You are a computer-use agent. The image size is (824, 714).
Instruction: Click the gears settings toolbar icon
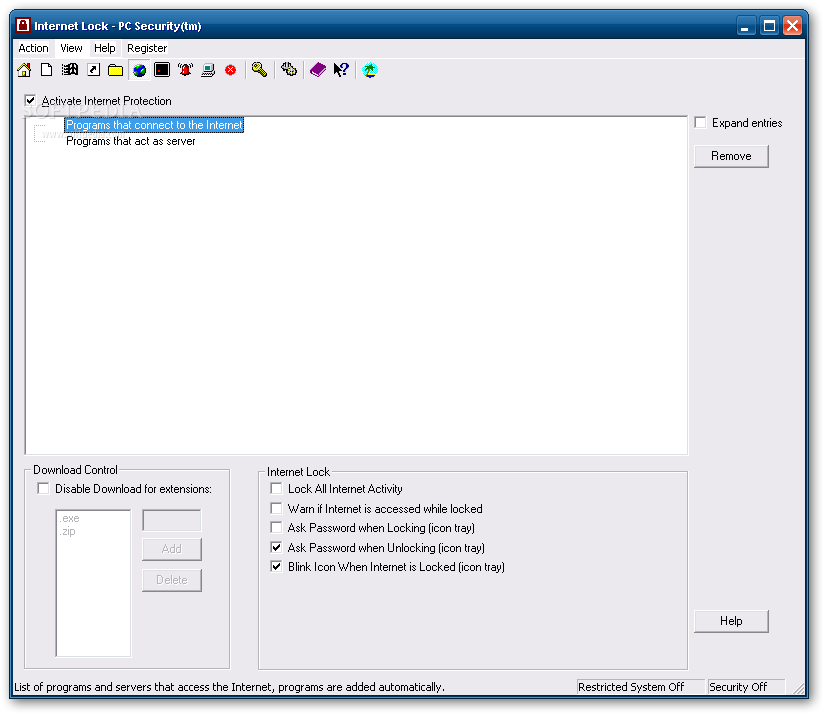(289, 69)
